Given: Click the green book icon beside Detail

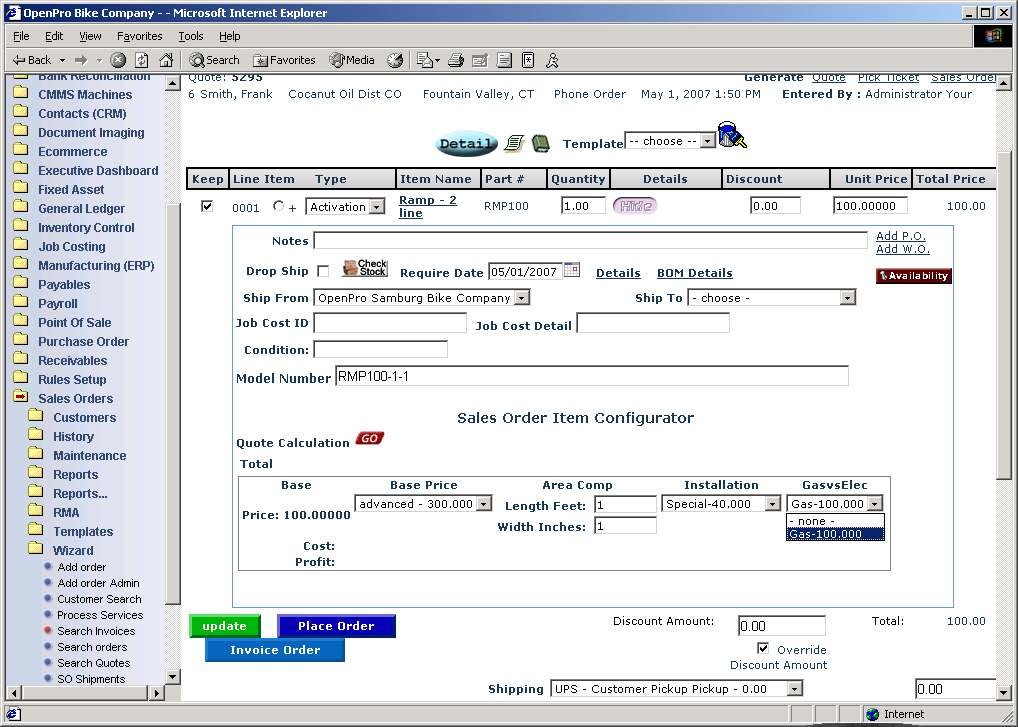Looking at the screenshot, I should click(x=540, y=143).
